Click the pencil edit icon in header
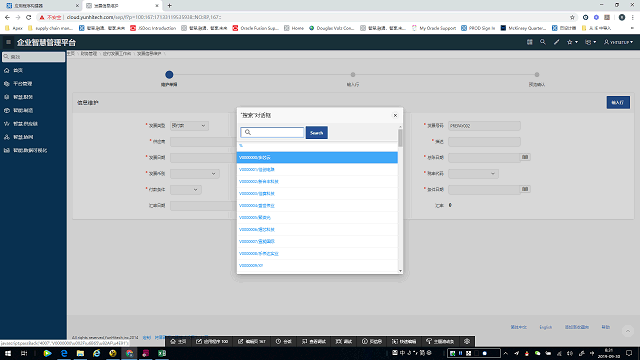The width and height of the screenshot is (640, 360). 556,42
